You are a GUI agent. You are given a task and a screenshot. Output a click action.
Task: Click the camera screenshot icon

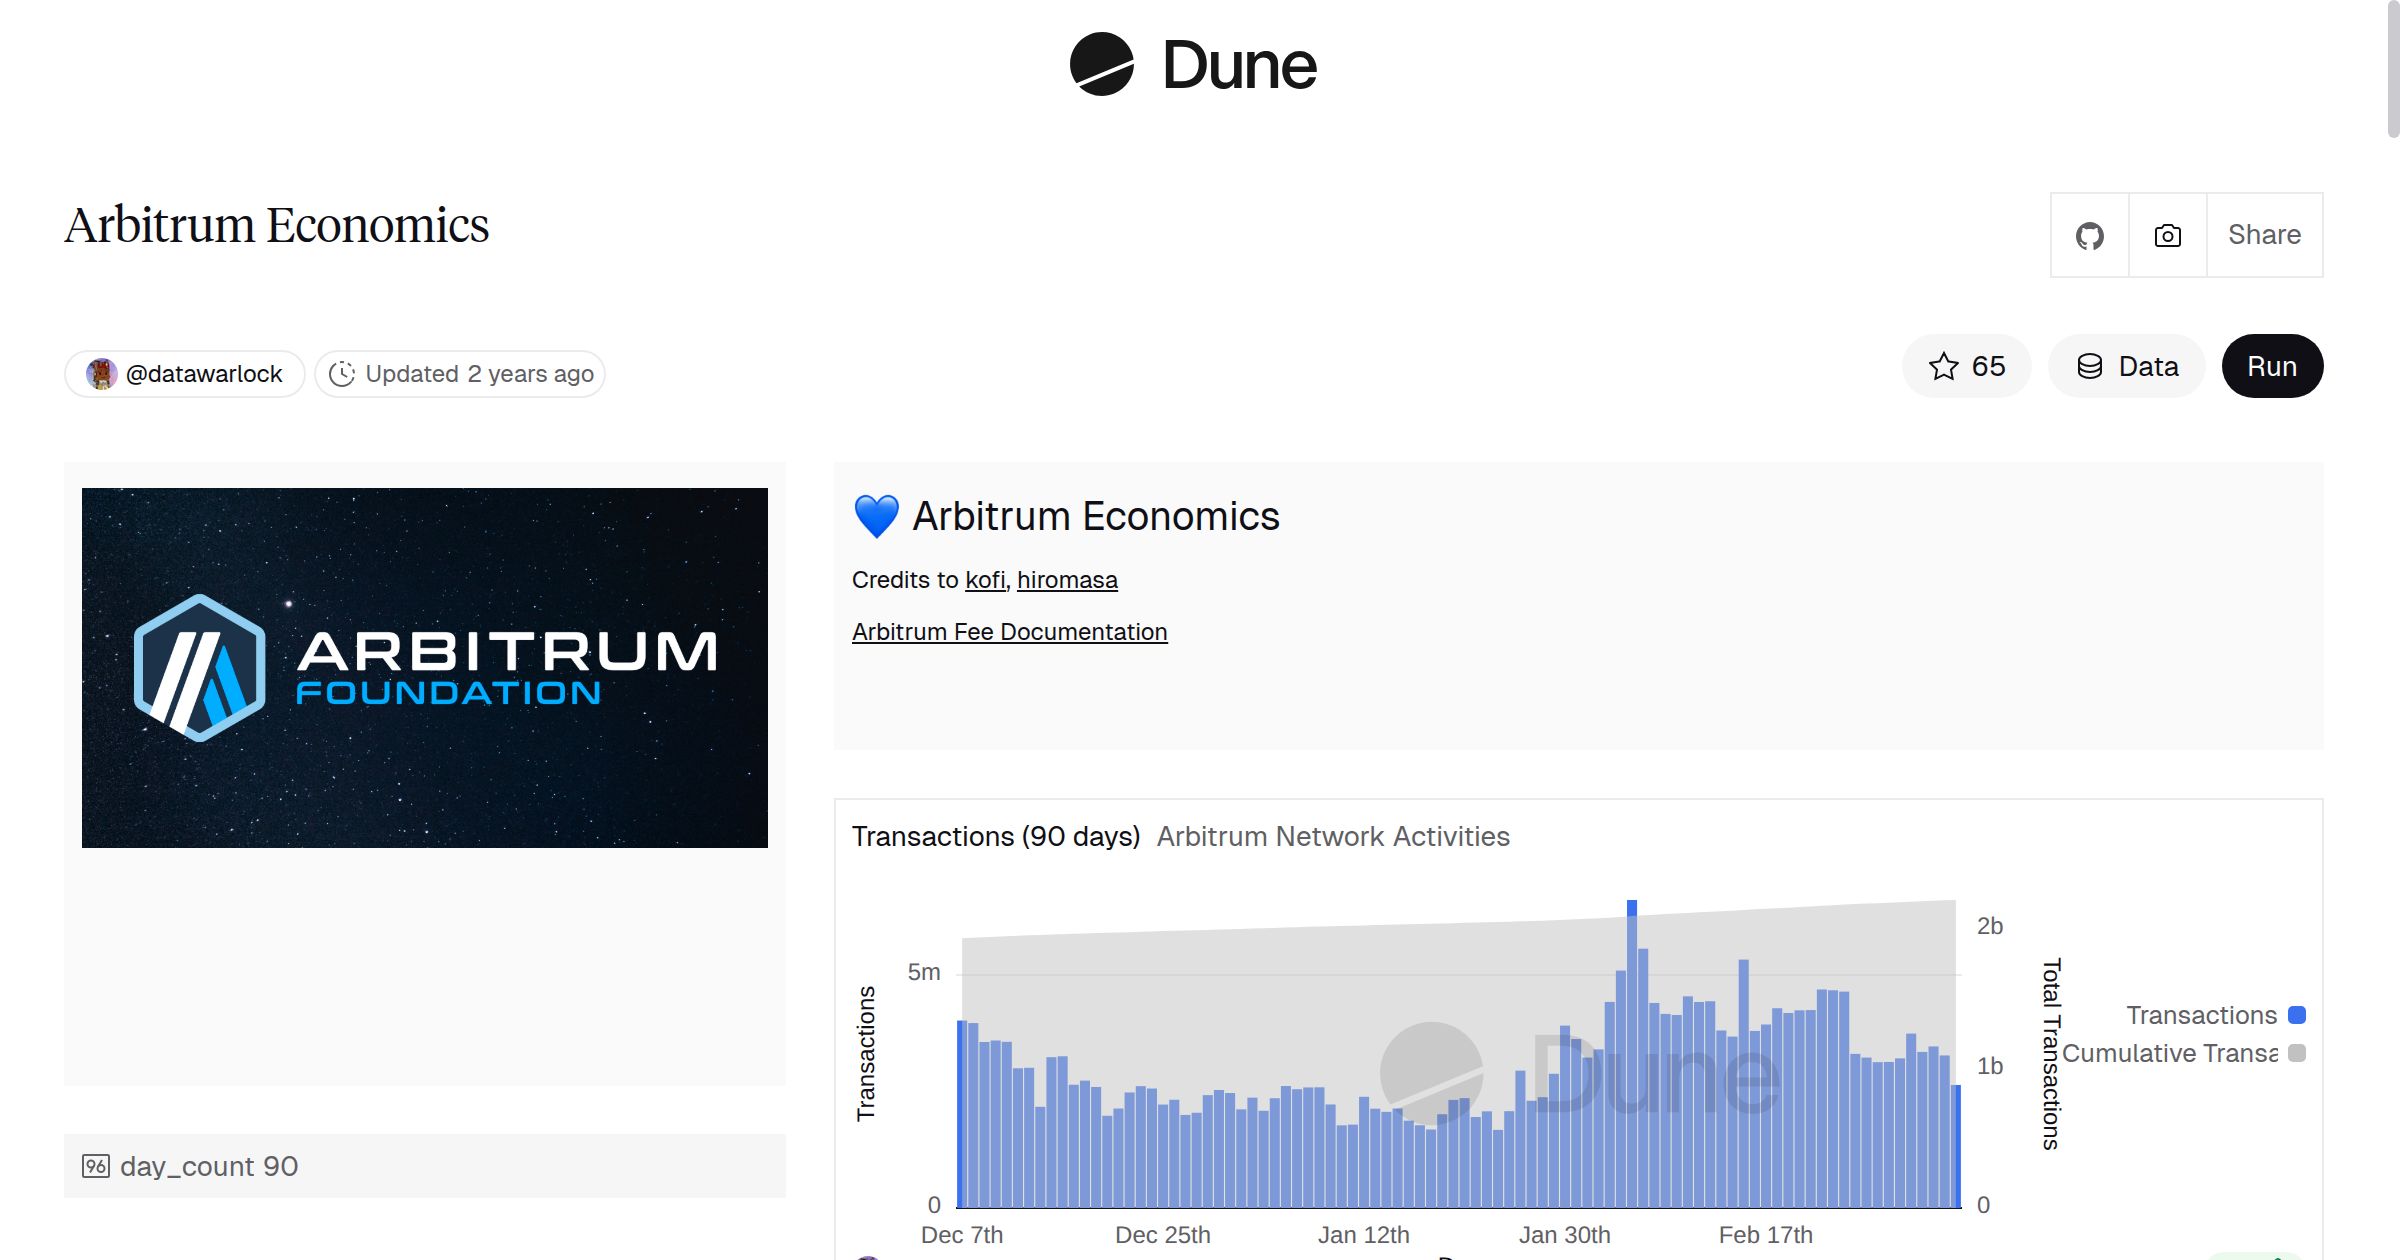tap(2166, 235)
